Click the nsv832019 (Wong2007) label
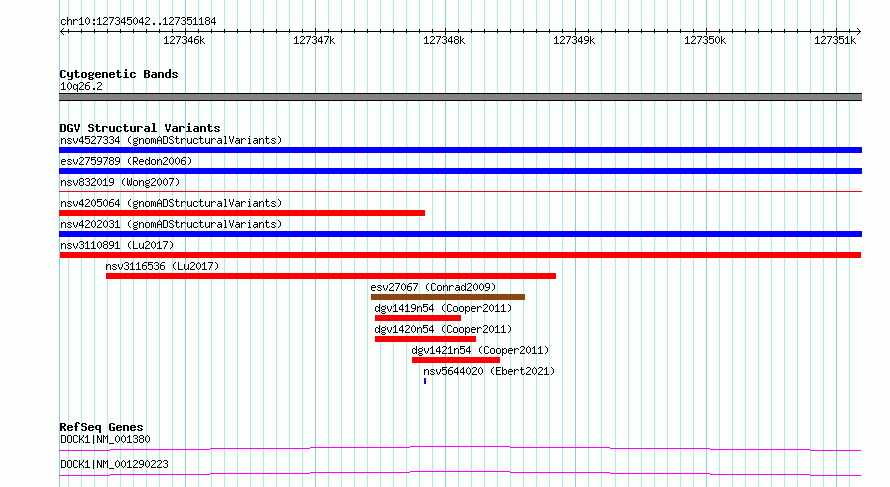 [x=120, y=182]
